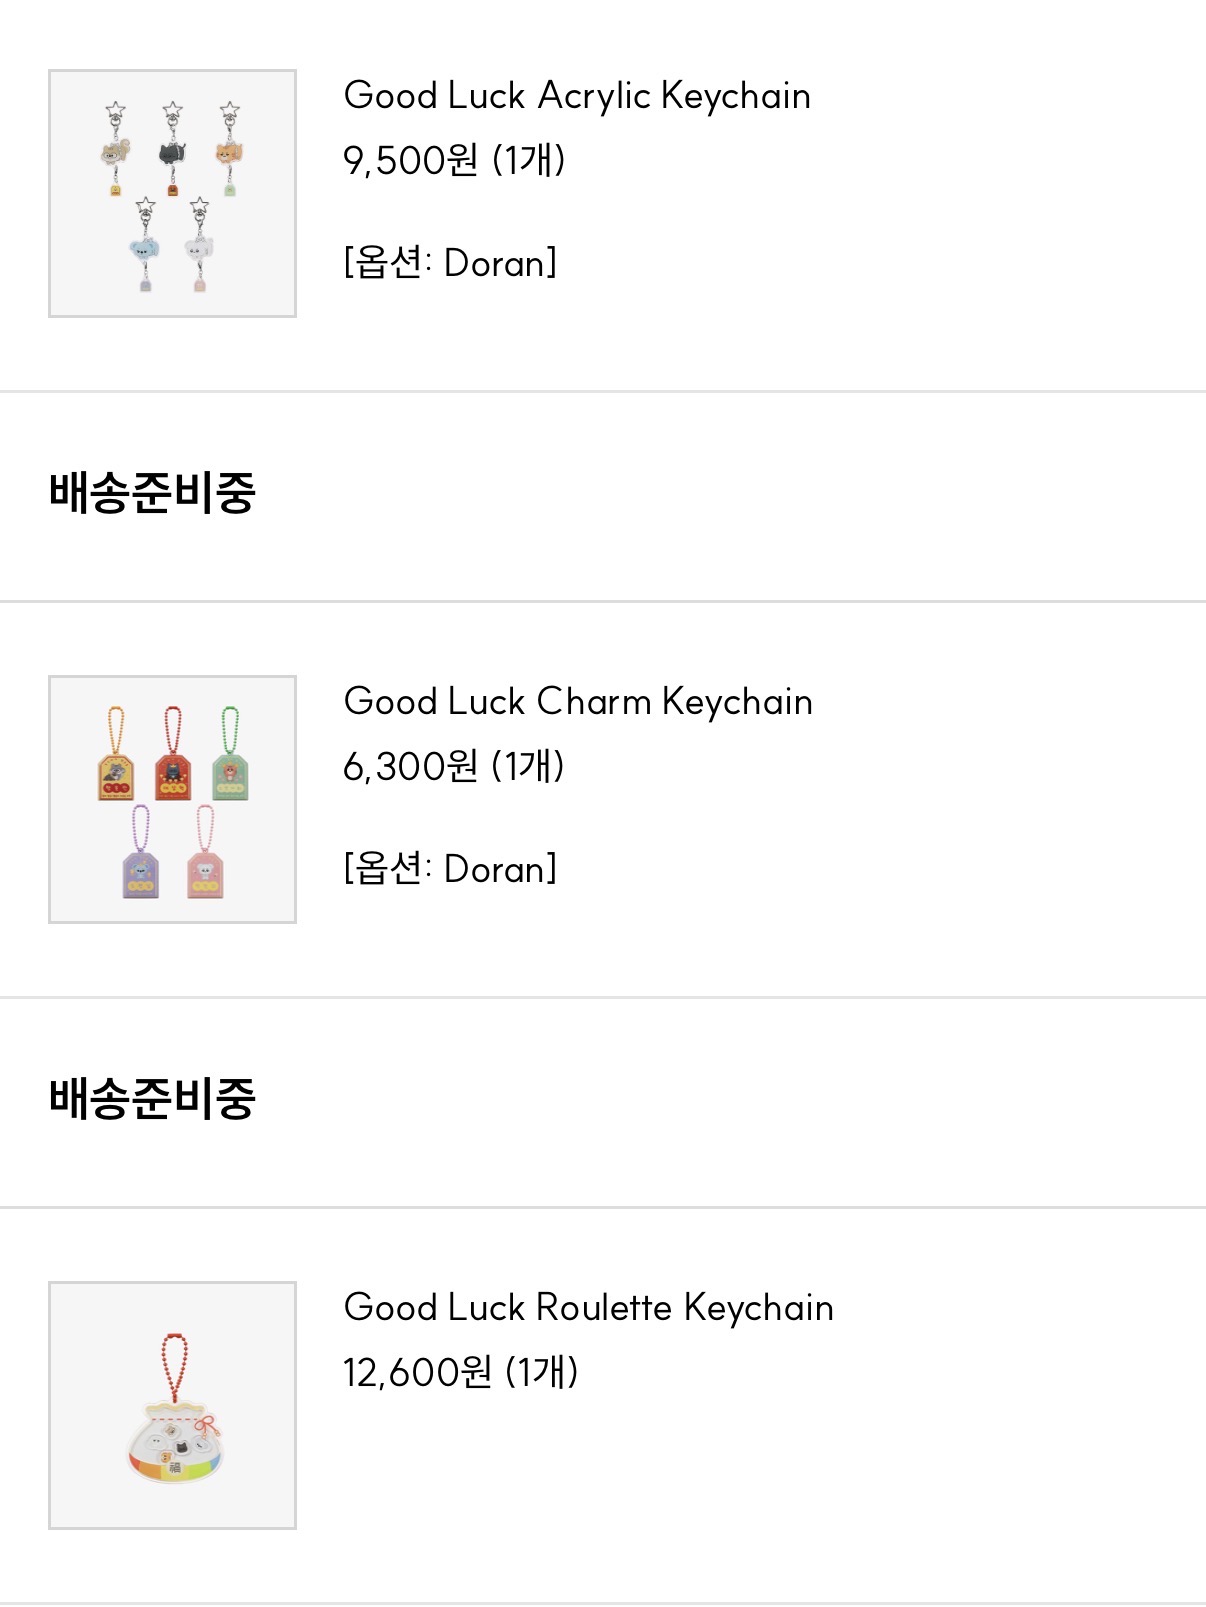
Task: Click the "Good Luck Roulette Keychain" product title
Action: click(588, 1308)
